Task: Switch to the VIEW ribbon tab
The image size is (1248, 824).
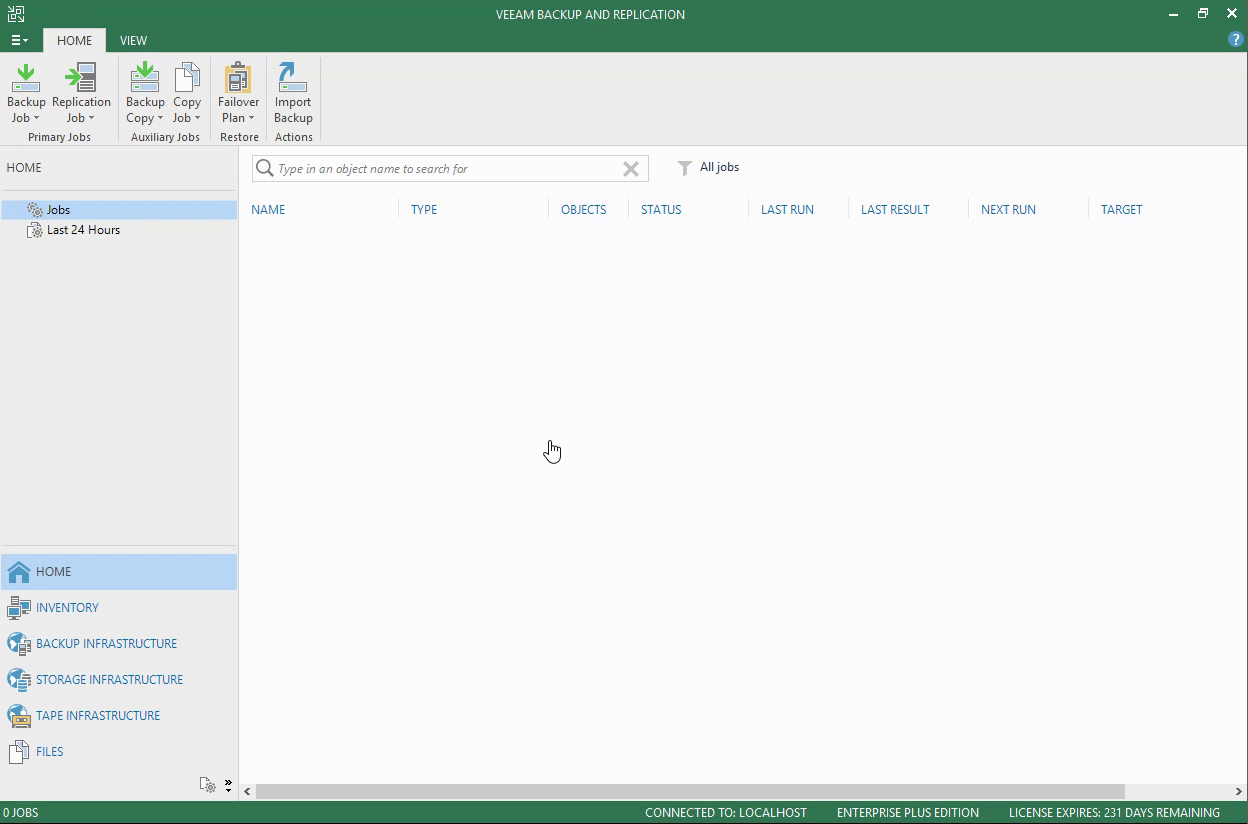Action: click(x=133, y=40)
